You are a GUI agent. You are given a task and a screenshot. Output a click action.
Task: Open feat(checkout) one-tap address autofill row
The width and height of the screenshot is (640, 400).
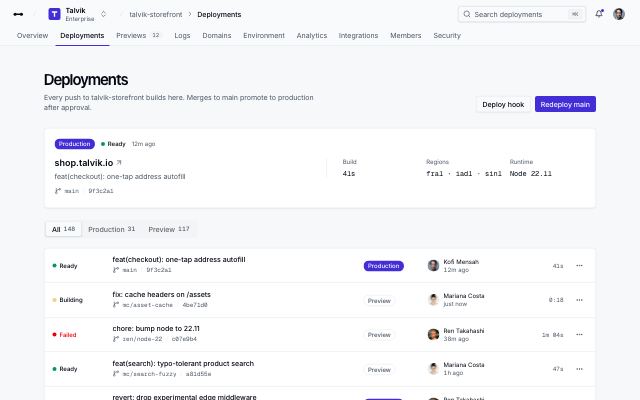(x=319, y=266)
